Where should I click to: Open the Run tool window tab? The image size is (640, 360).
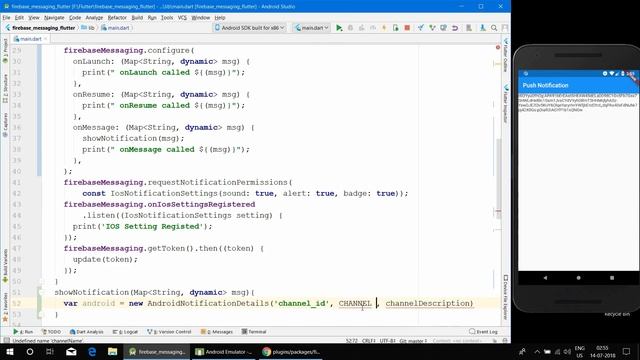coord(23,332)
